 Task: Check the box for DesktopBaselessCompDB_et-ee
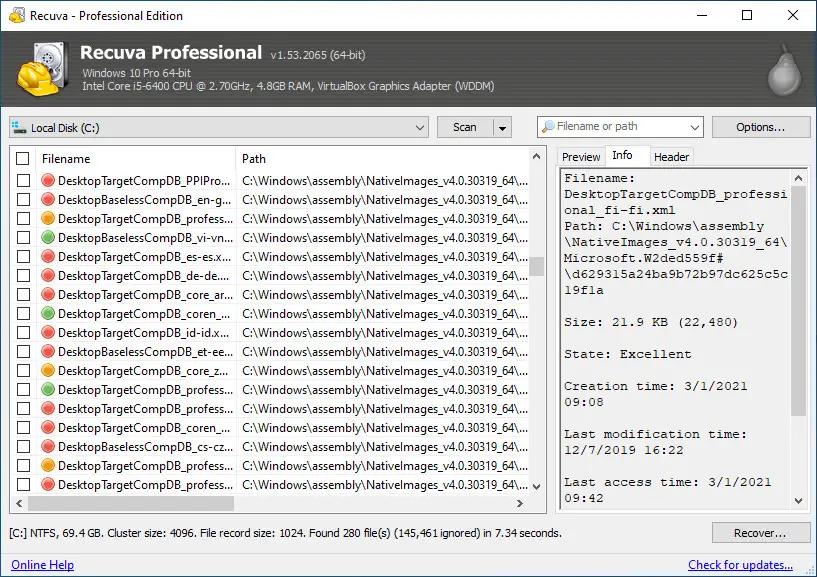[23, 352]
